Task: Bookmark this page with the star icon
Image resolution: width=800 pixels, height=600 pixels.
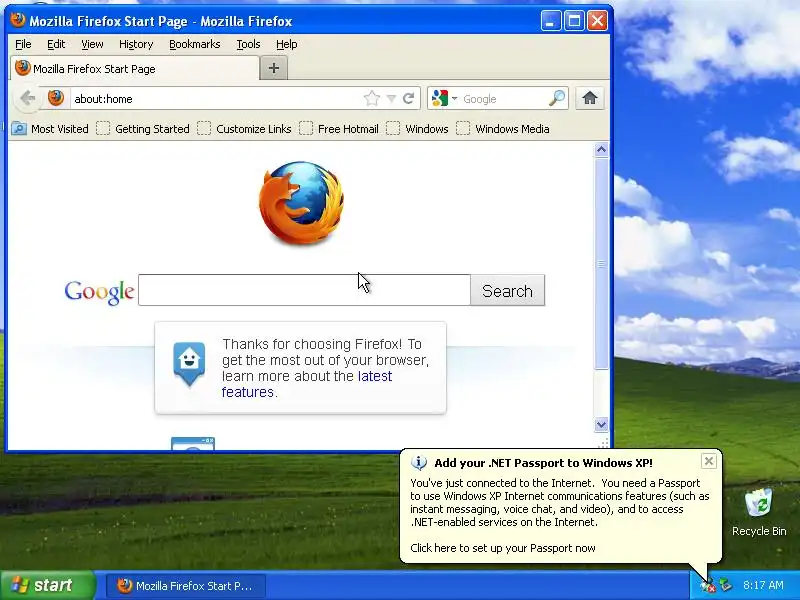Action: 372,98
